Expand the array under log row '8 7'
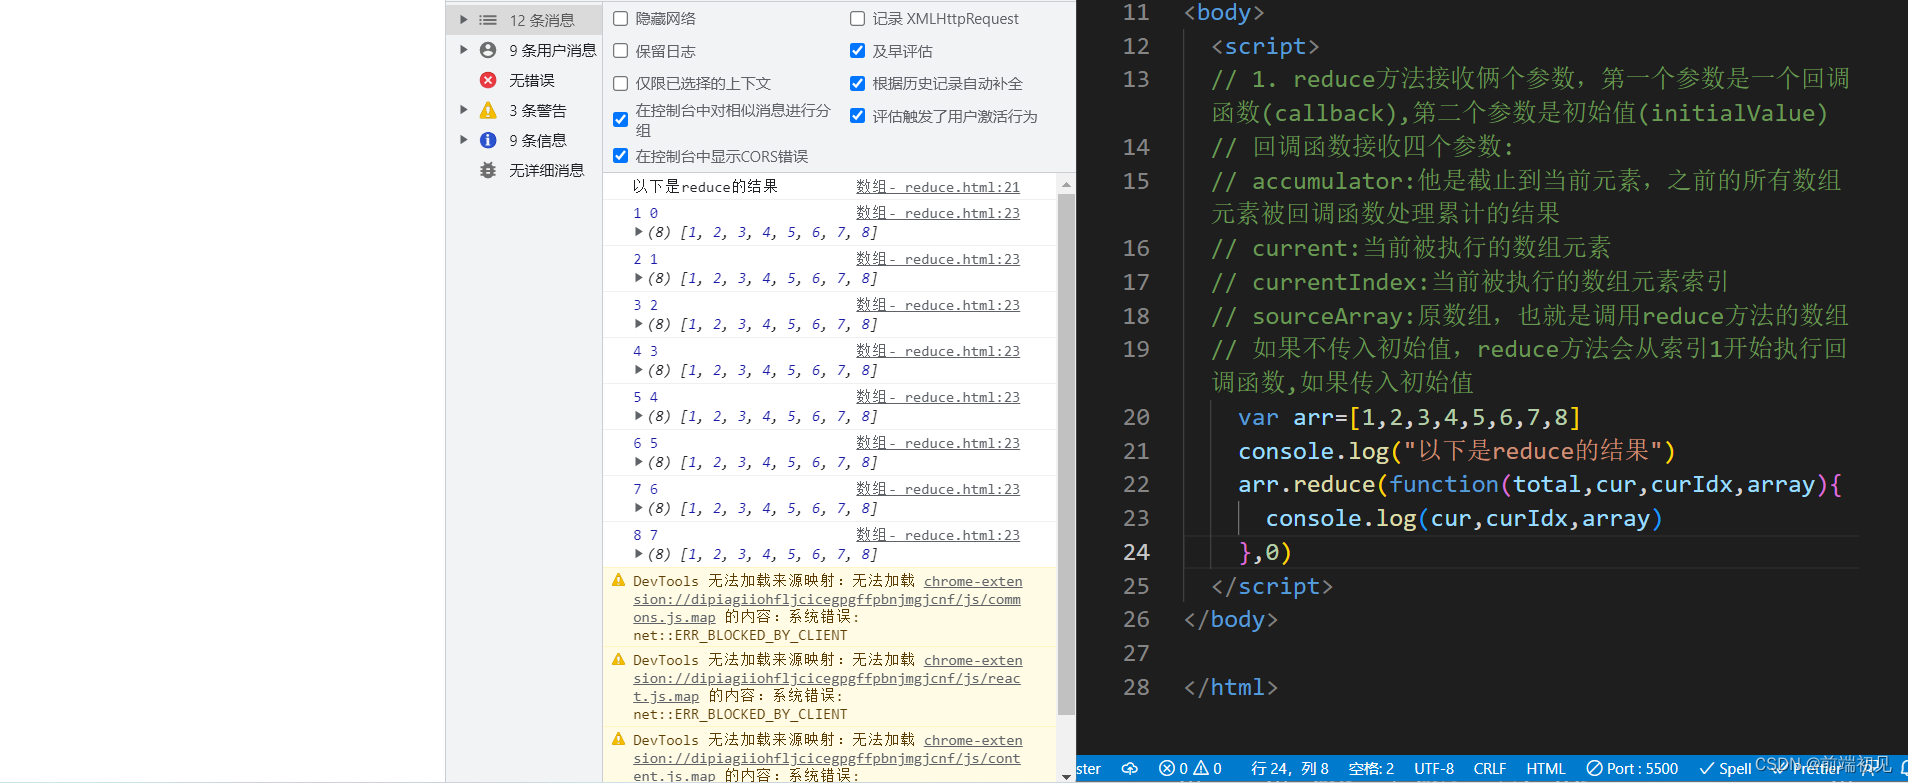Viewport: 1908px width, 783px height. pos(639,554)
